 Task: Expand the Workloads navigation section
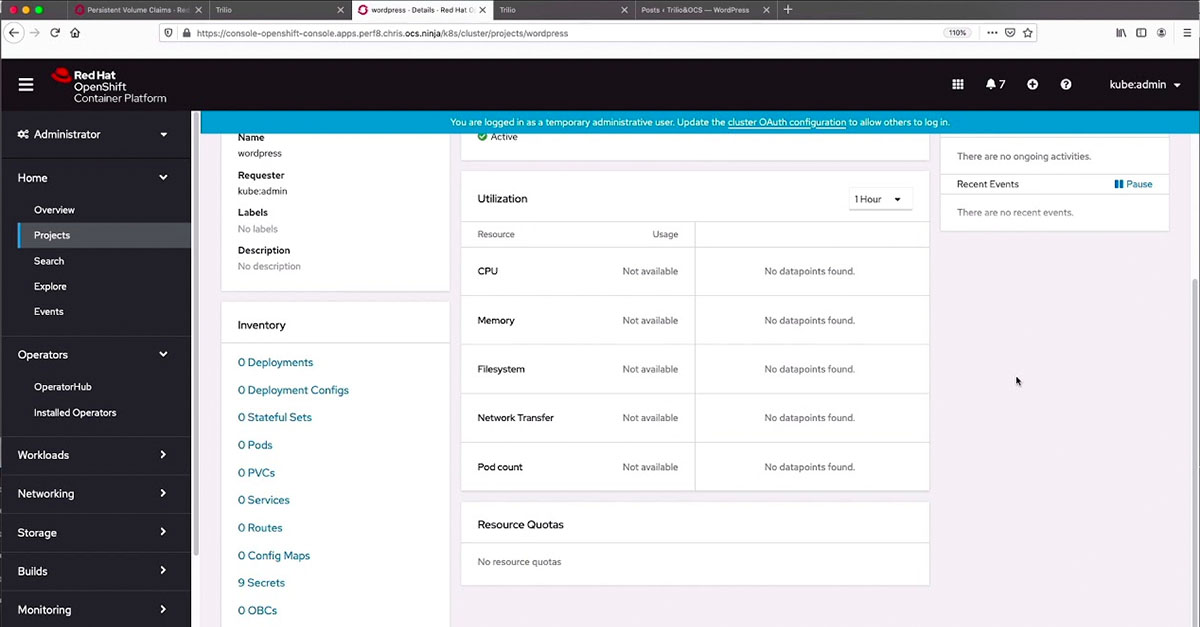tap(95, 455)
